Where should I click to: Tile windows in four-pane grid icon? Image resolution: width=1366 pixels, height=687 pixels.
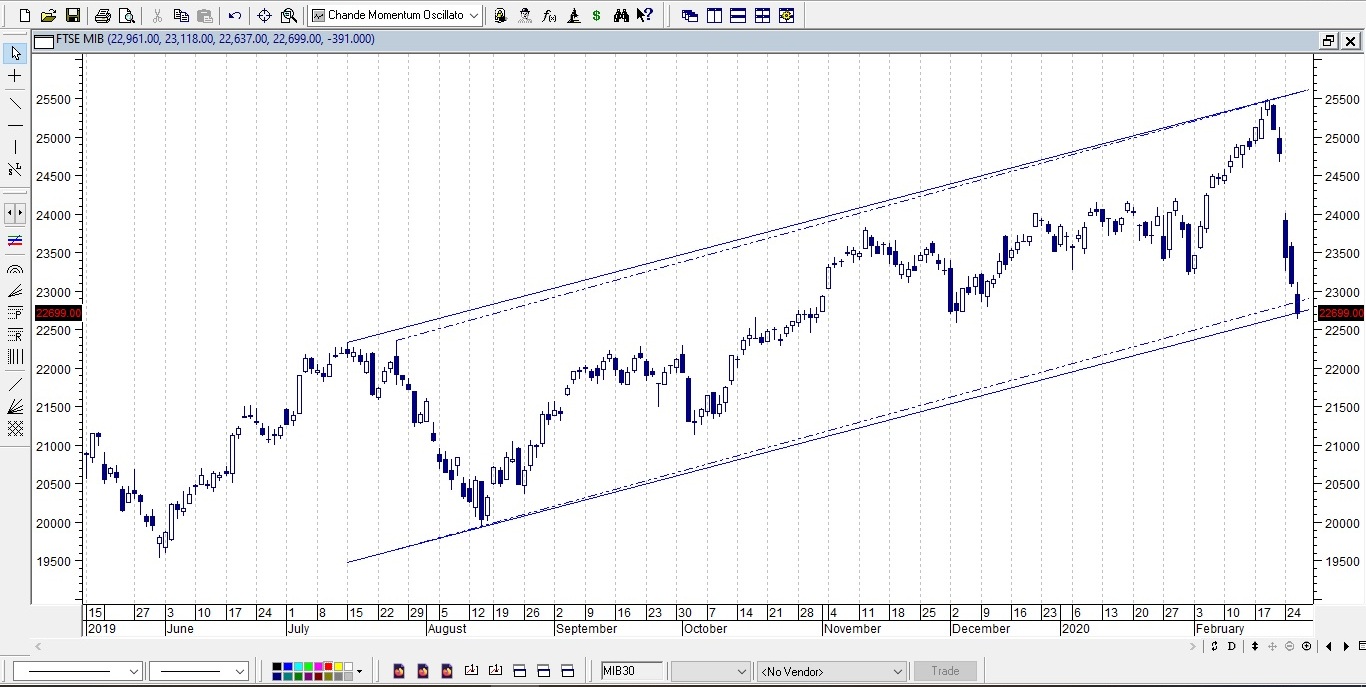click(762, 15)
